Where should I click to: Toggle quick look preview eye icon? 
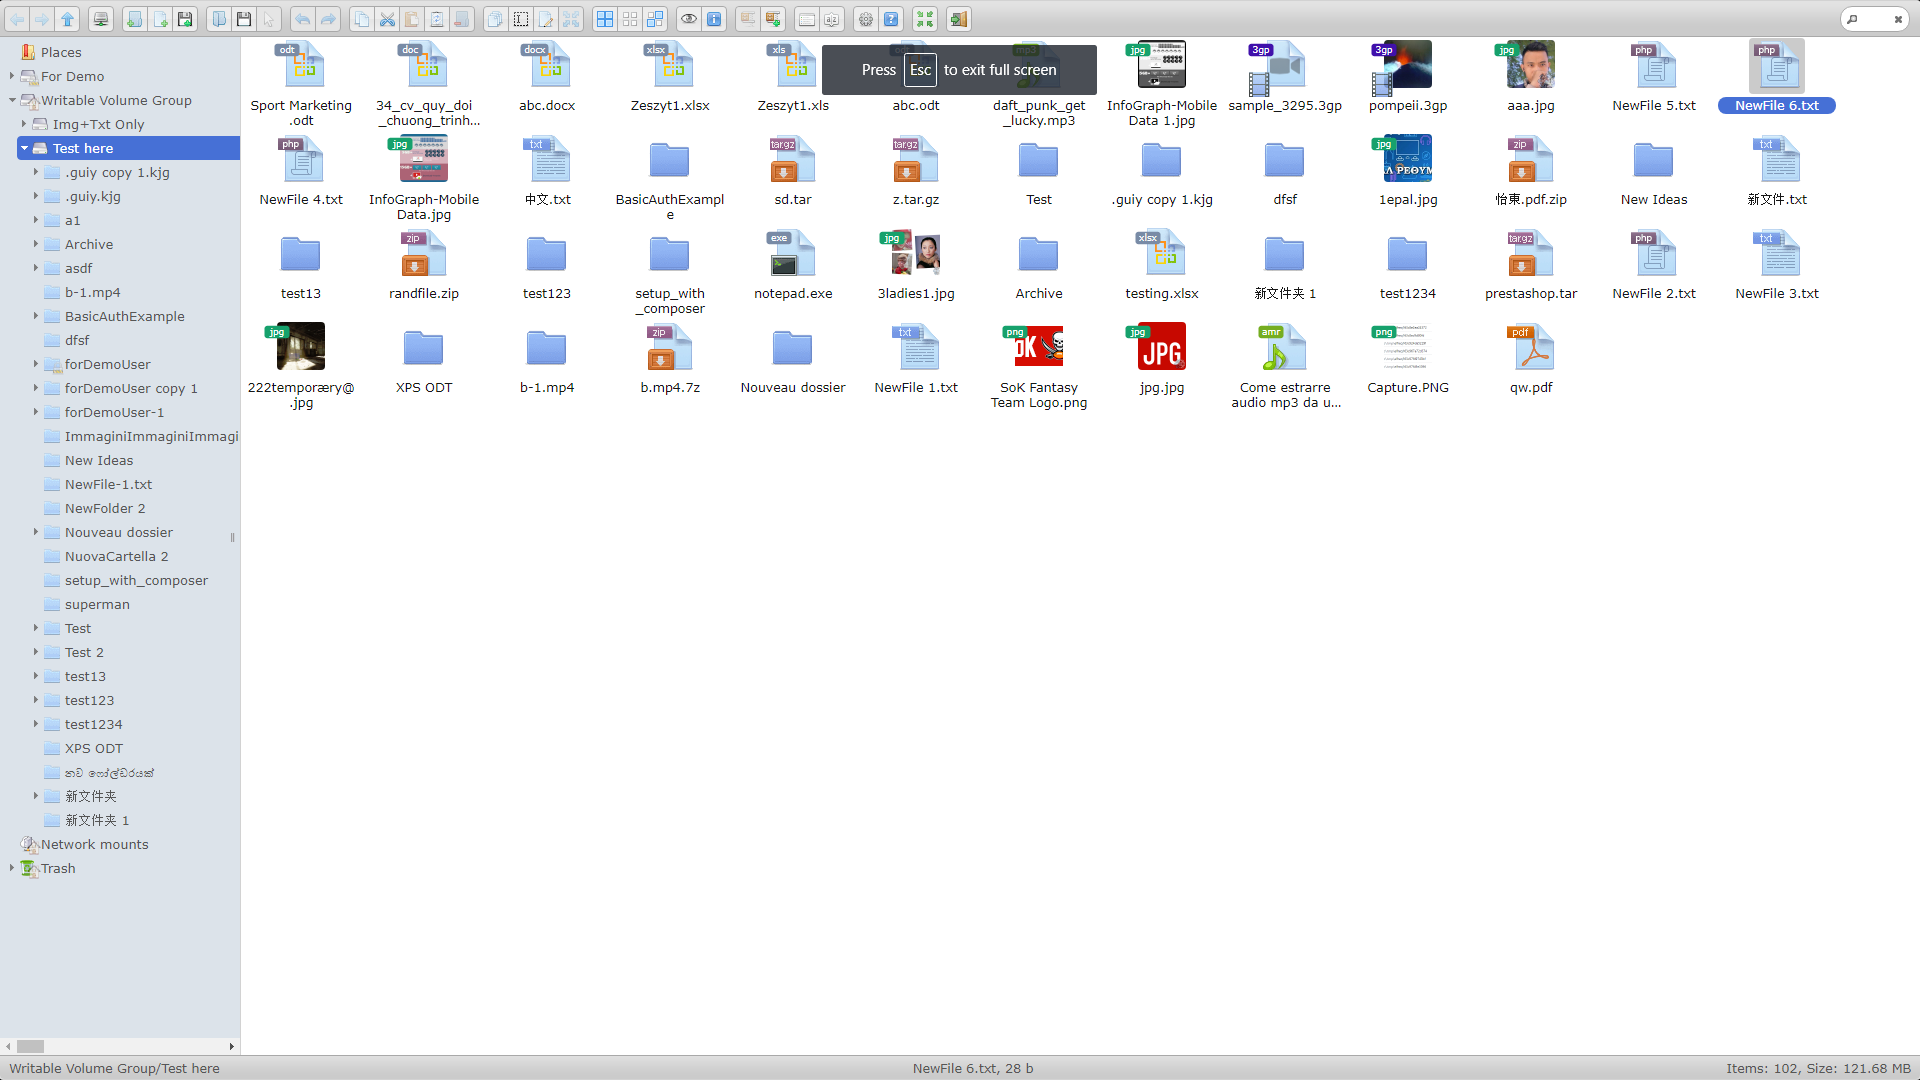click(x=689, y=19)
